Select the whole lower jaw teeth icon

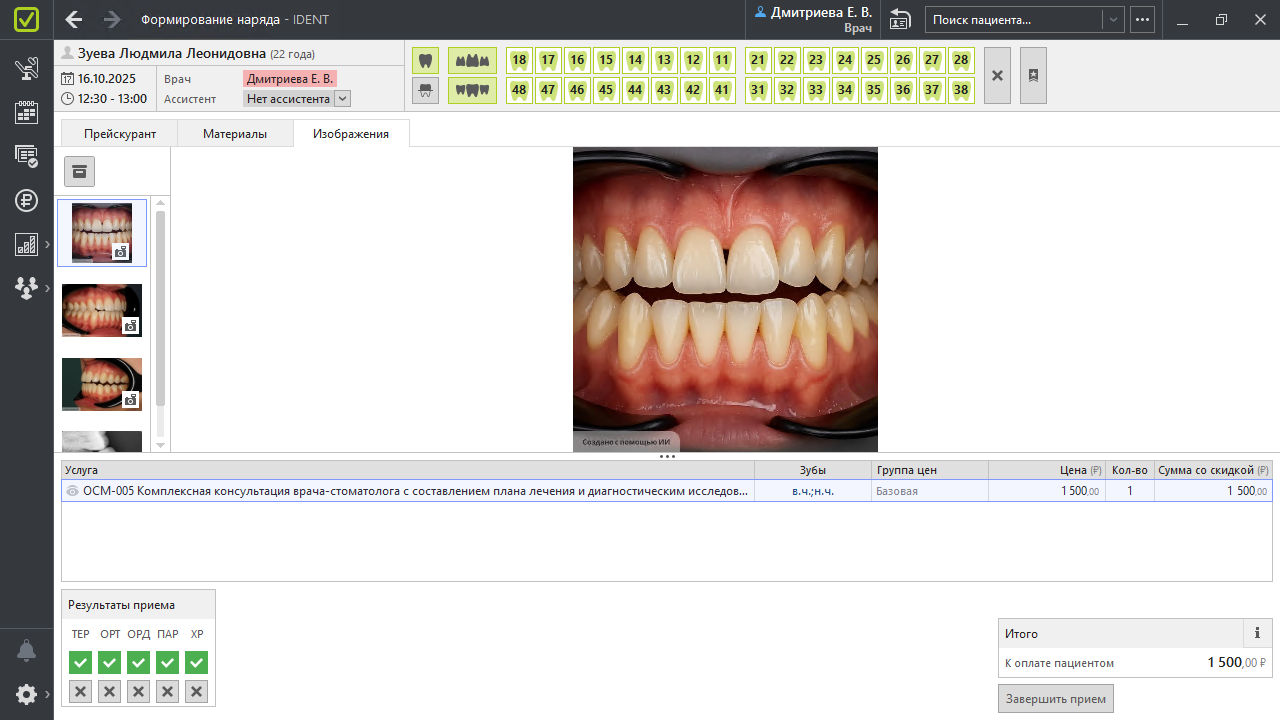472,90
